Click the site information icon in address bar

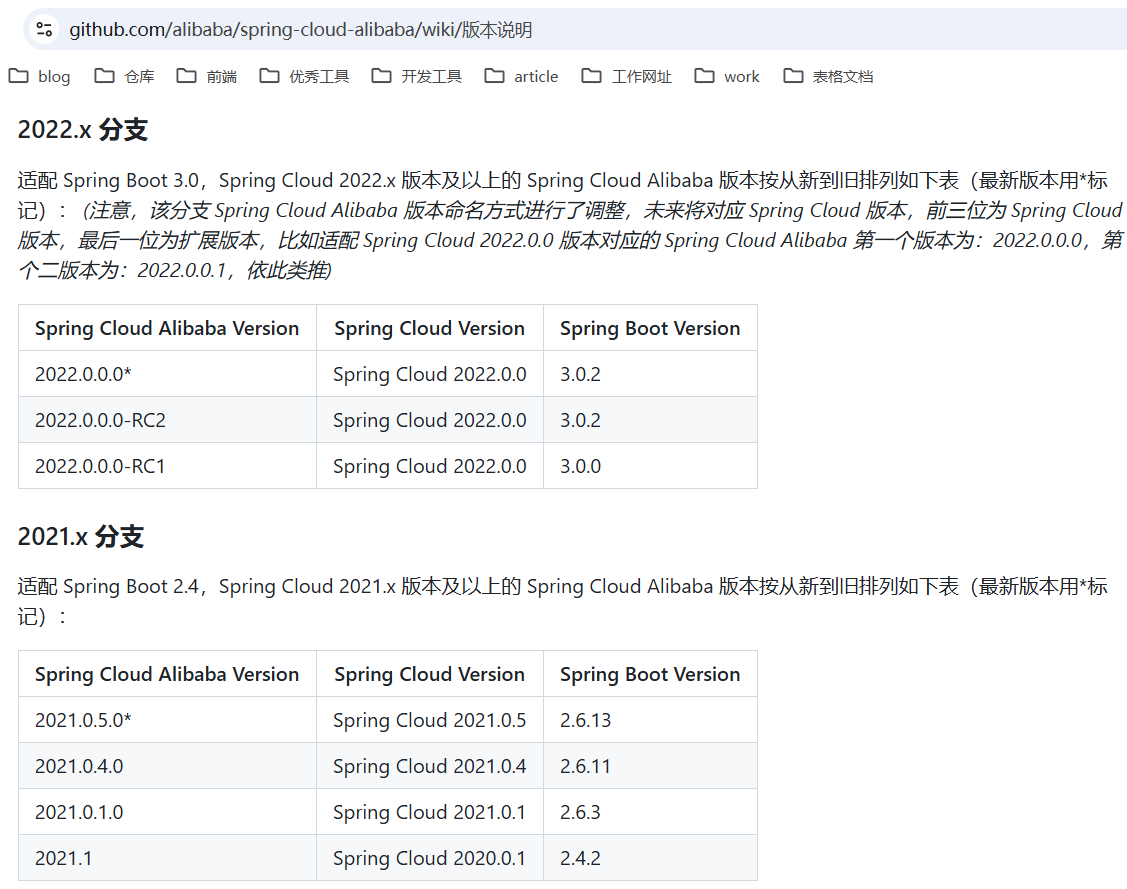click(44, 29)
